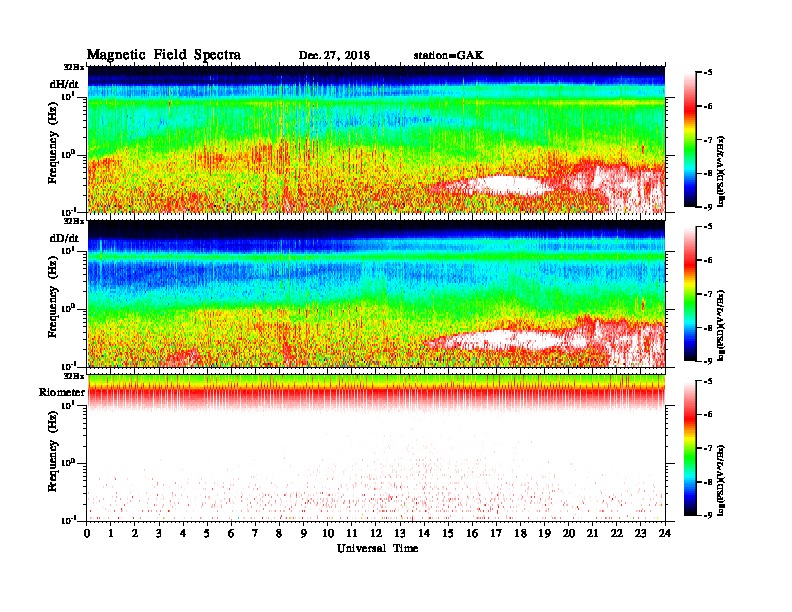
Task: Click the log(PSD) label beside dH/dt color scale
Action: (721, 171)
